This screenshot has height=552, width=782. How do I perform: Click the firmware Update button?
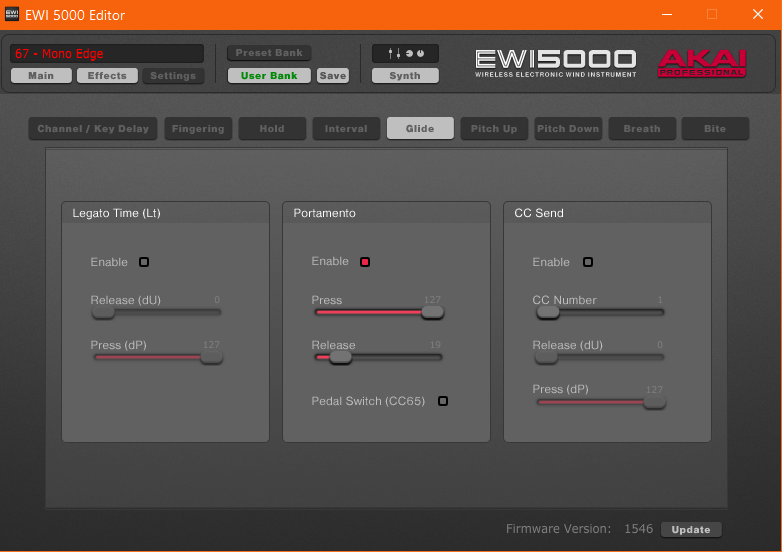tap(691, 530)
